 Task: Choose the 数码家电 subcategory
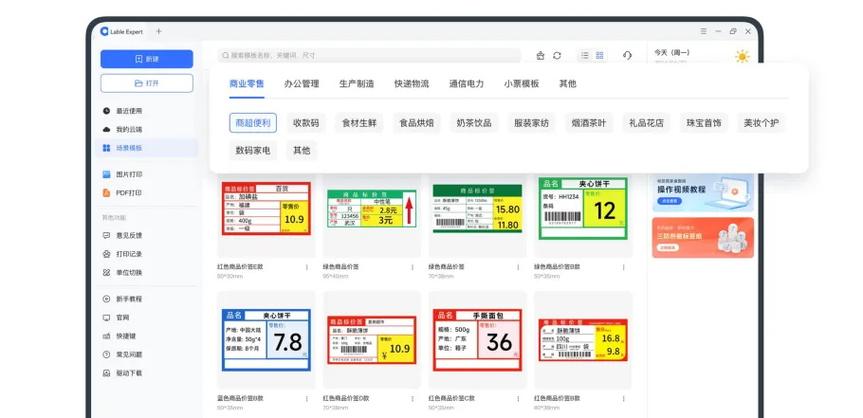pyautogui.click(x=253, y=150)
